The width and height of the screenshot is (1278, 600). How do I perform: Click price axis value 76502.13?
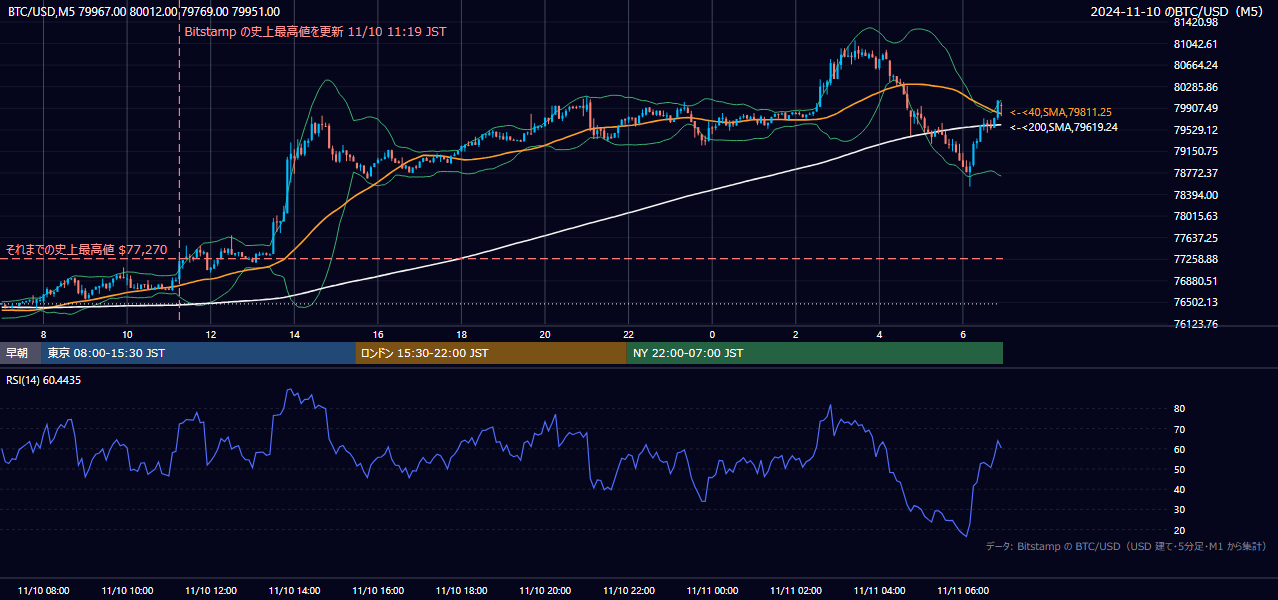click(x=1196, y=302)
